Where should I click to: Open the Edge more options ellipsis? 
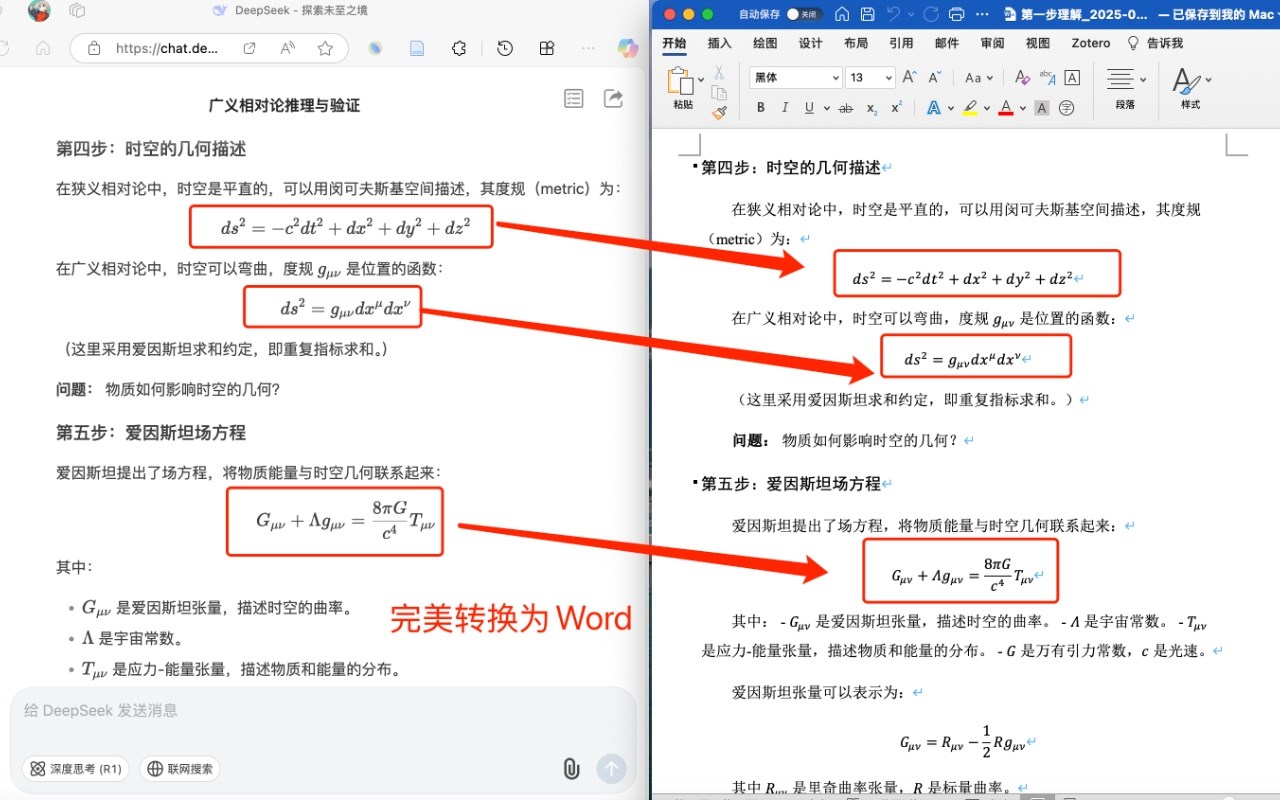coord(589,48)
